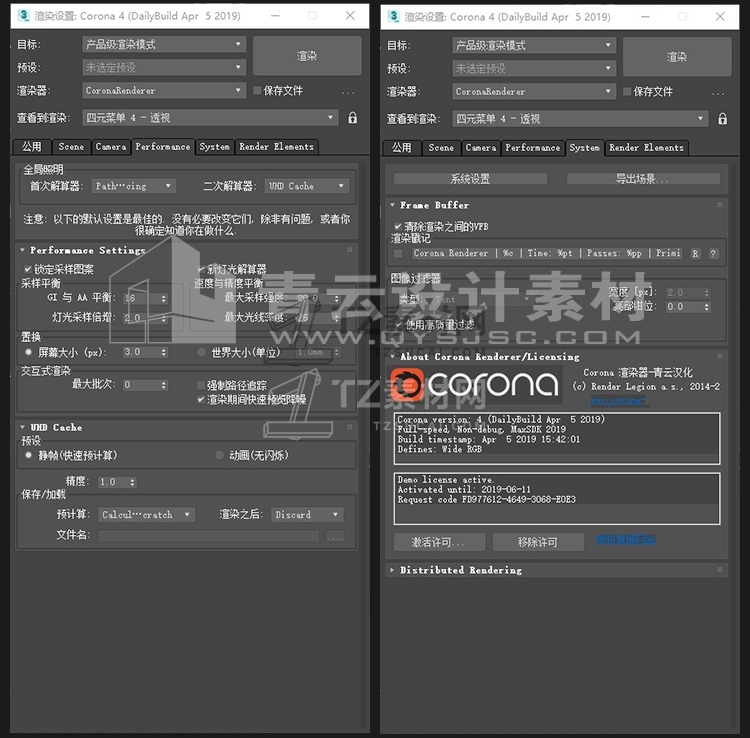The image size is (750, 738).
Task: Open 查看到渲染 dropdown in the right window
Action: pos(580,119)
